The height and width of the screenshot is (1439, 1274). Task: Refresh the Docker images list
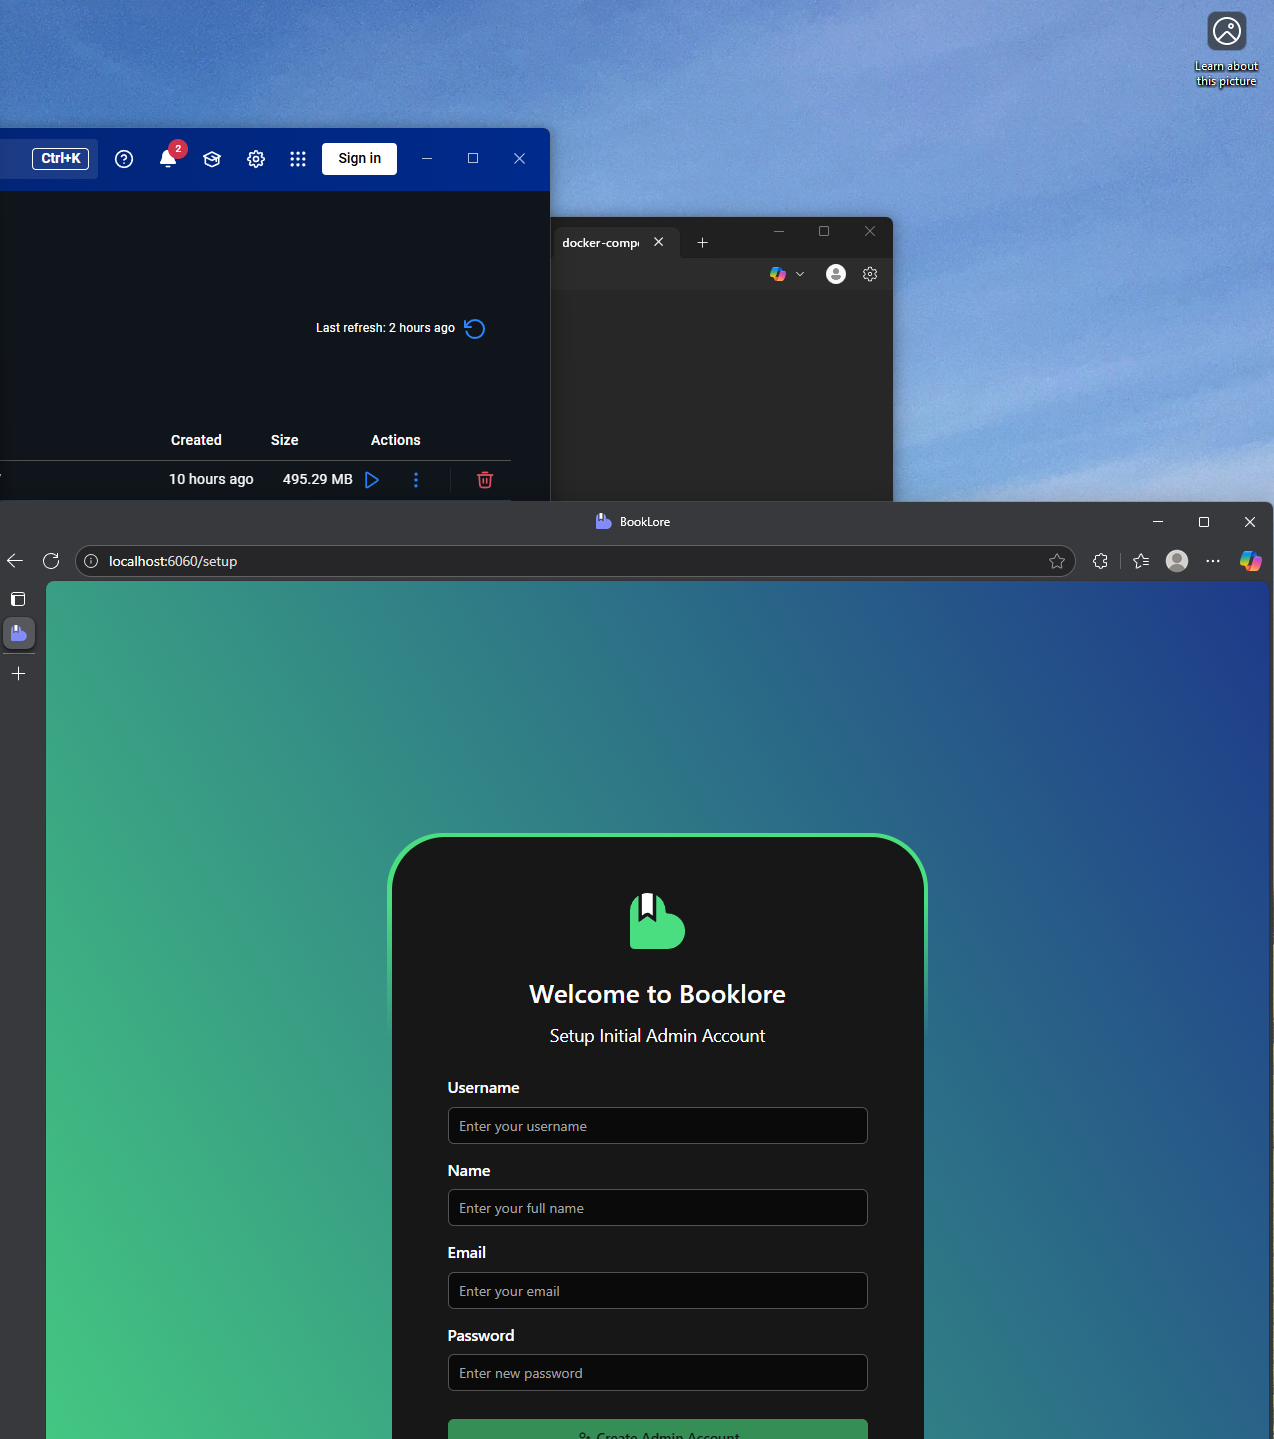(475, 329)
